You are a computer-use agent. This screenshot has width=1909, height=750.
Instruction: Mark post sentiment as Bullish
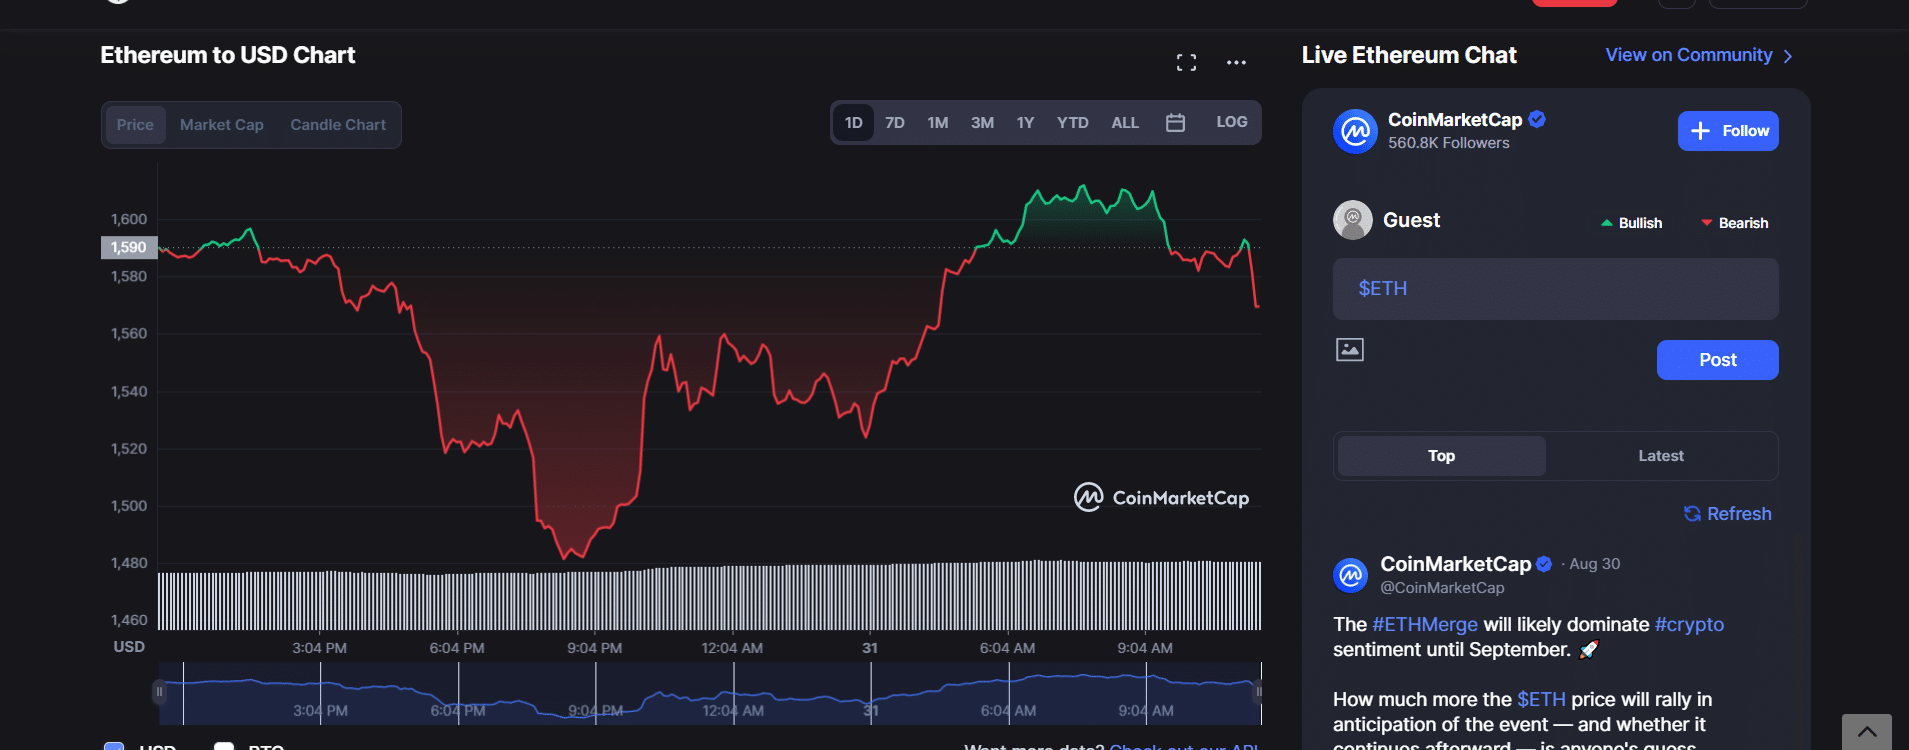(x=1631, y=223)
